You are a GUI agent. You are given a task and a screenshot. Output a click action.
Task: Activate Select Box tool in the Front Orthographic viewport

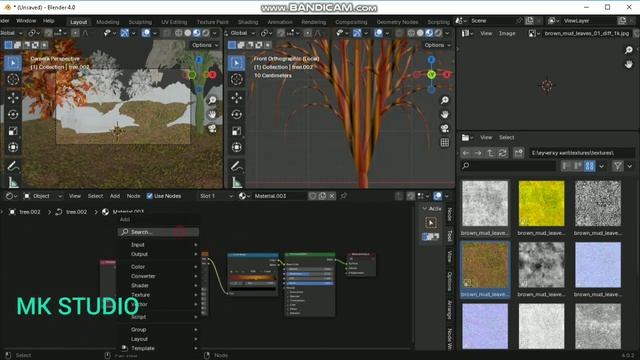coord(237,63)
